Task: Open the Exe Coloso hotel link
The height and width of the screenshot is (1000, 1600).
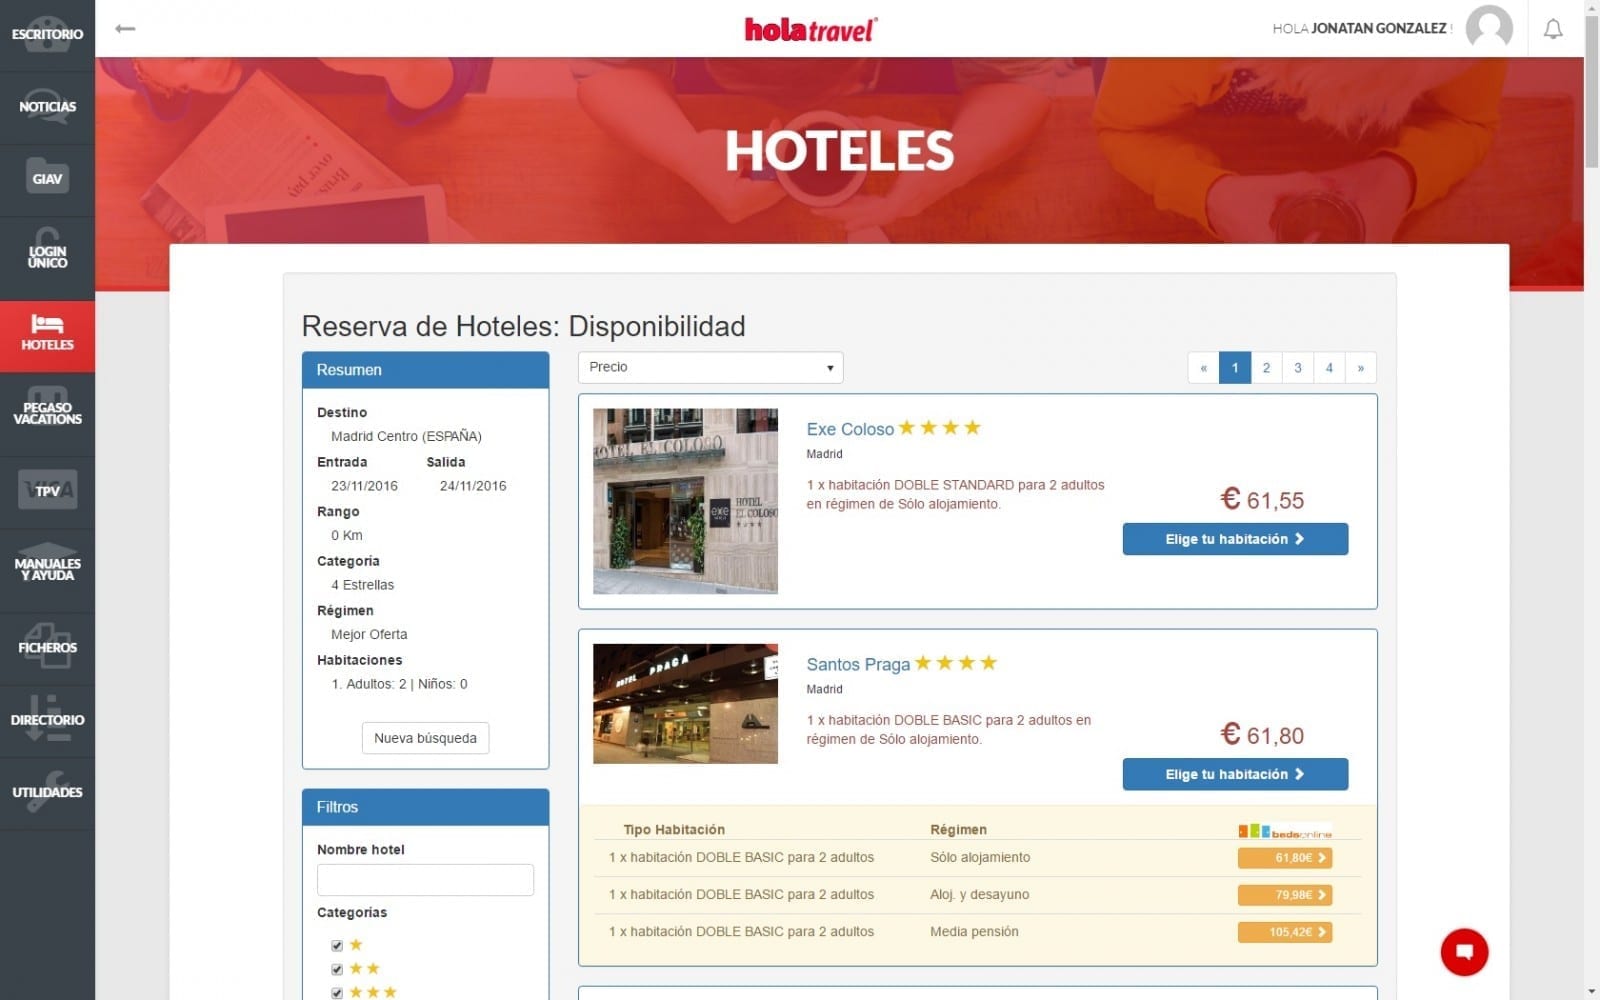Action: [x=850, y=429]
